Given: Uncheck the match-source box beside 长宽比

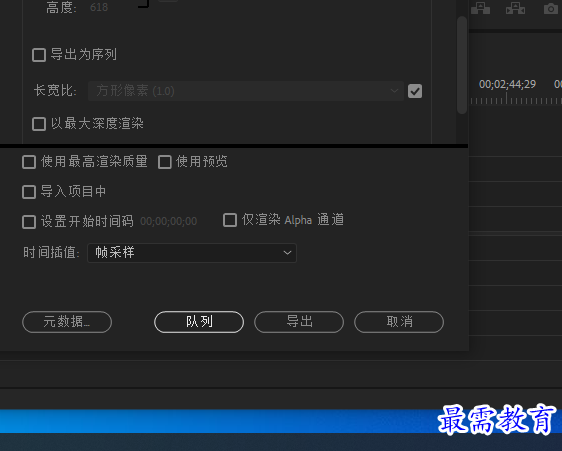Looking at the screenshot, I should click(415, 91).
